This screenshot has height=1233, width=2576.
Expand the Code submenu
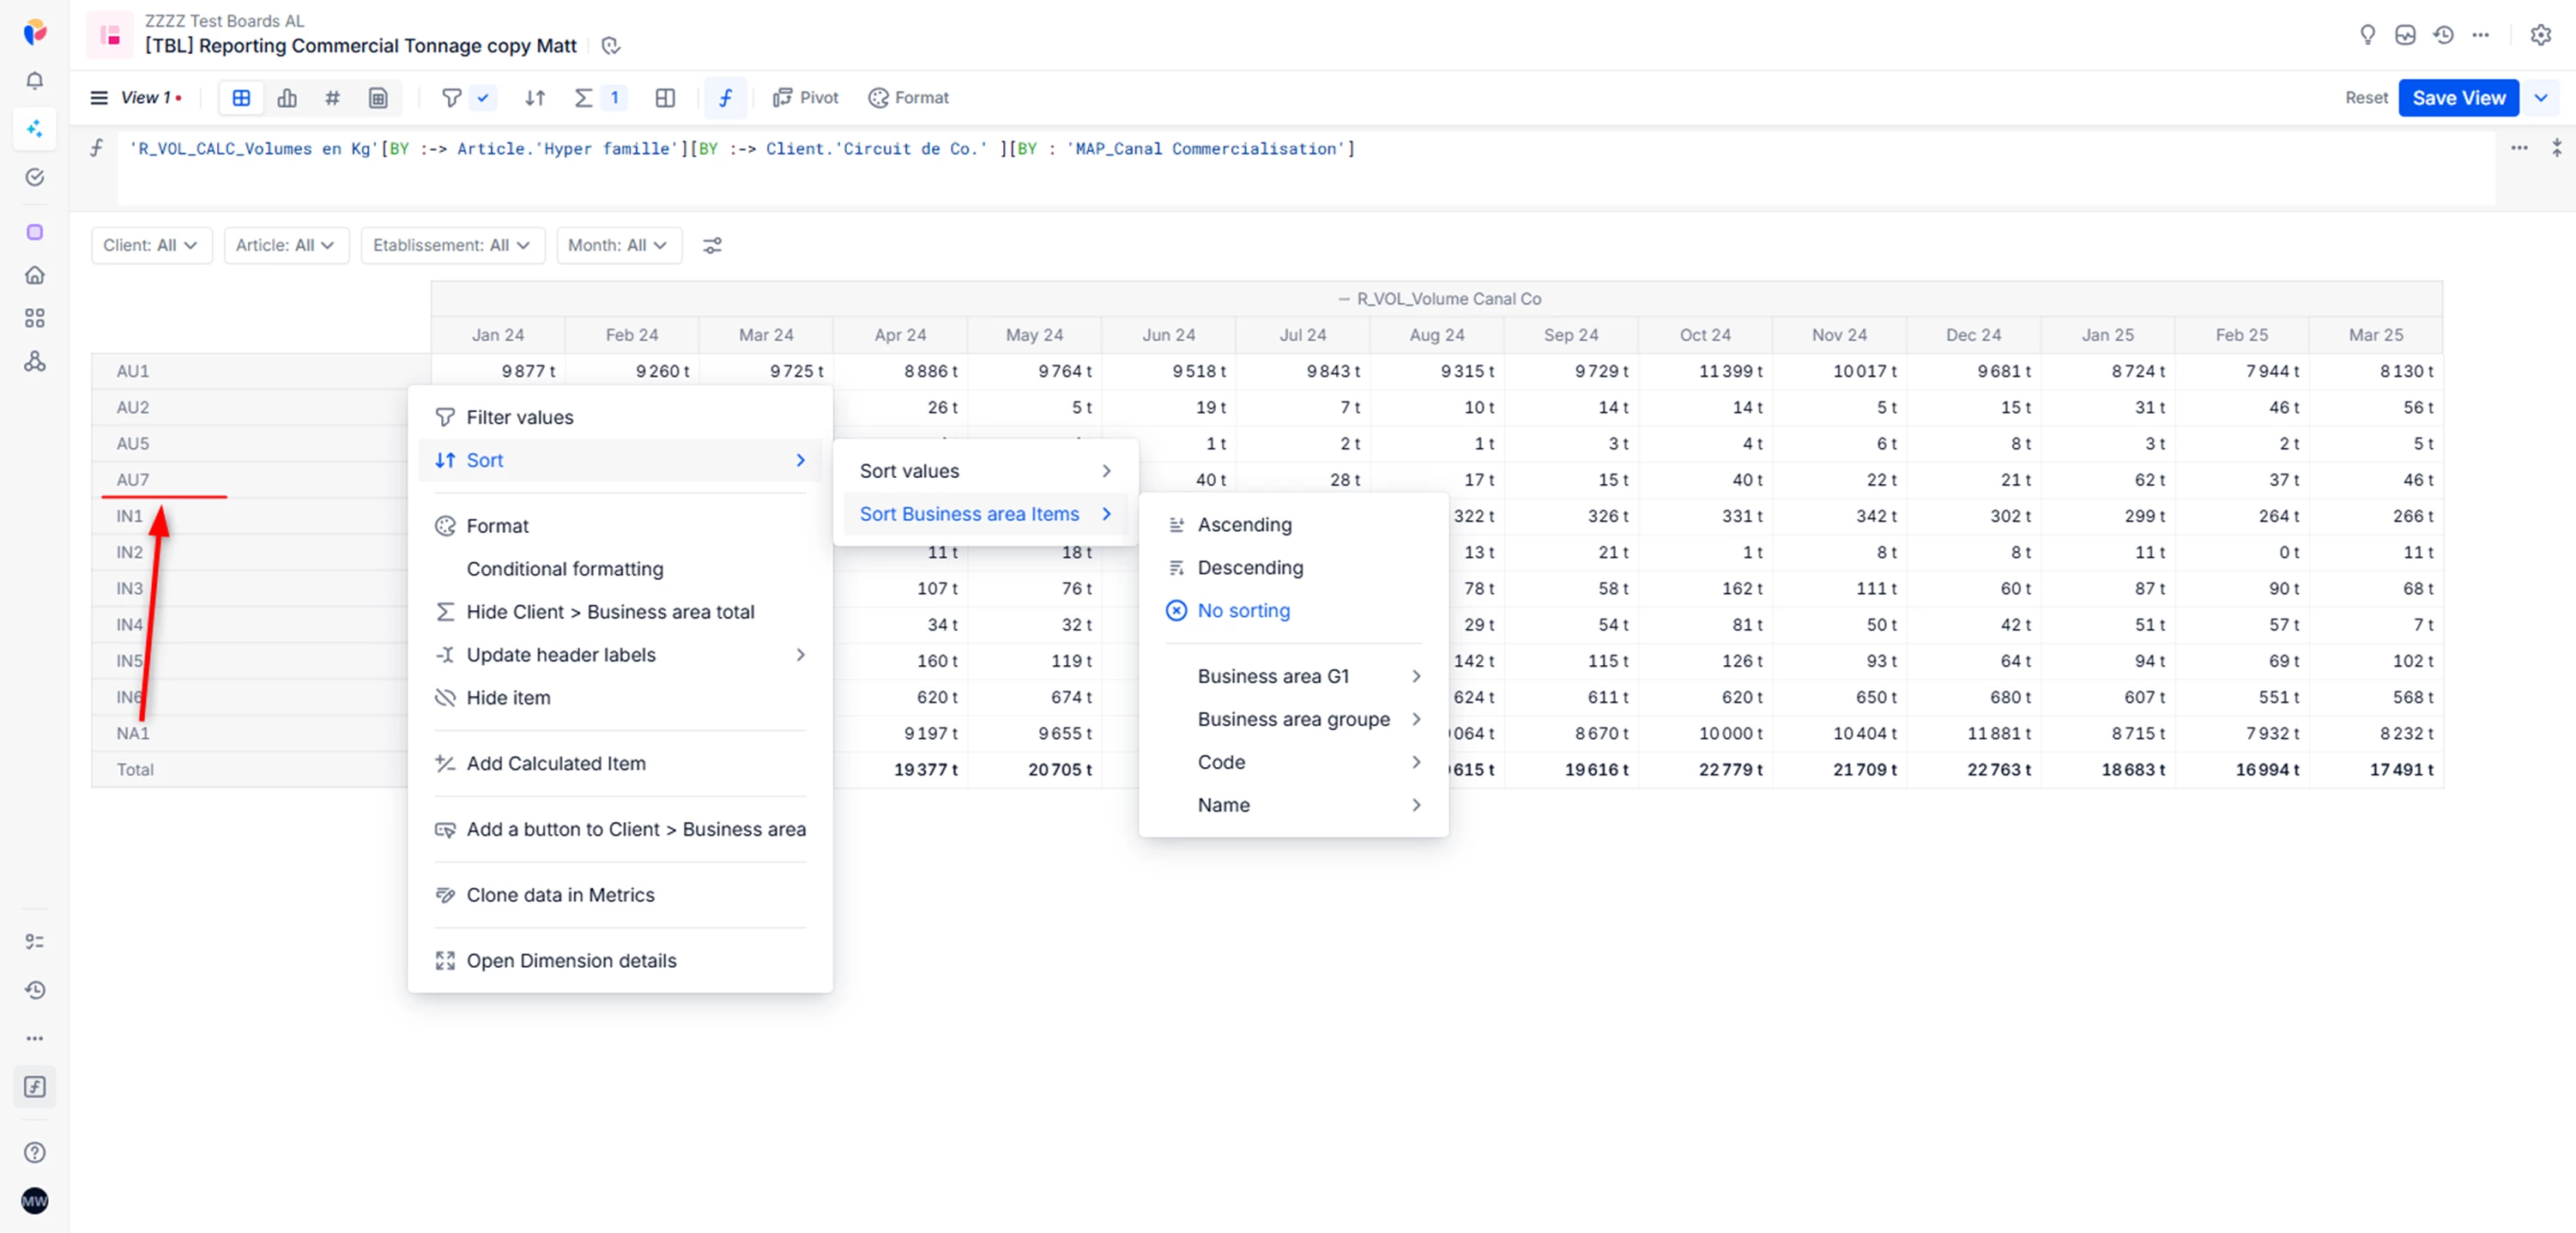[1293, 762]
